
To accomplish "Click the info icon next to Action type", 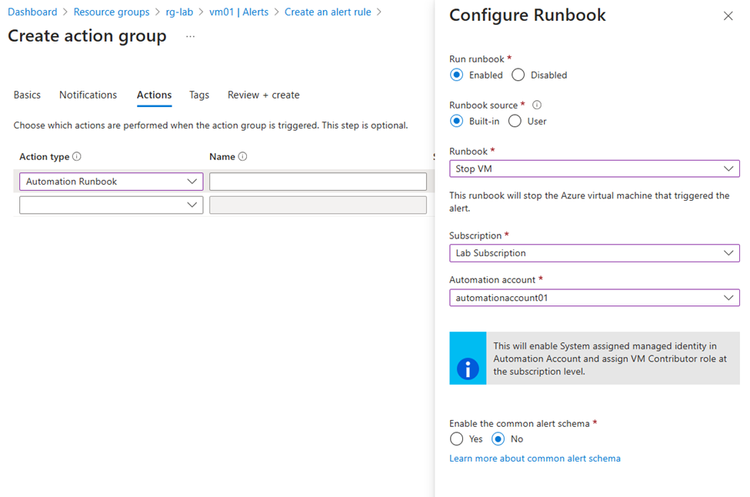I will pos(77,157).
